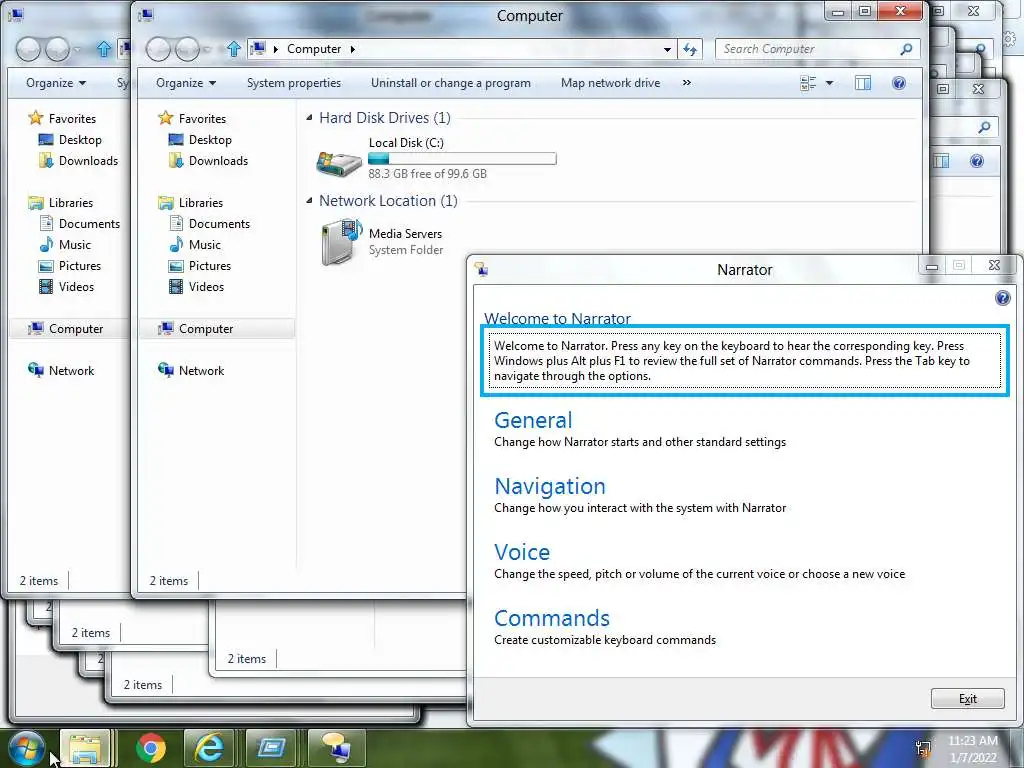Screen dimensions: 1024x768
Task: Click the Forward button in front Computer window
Action: pos(187,49)
